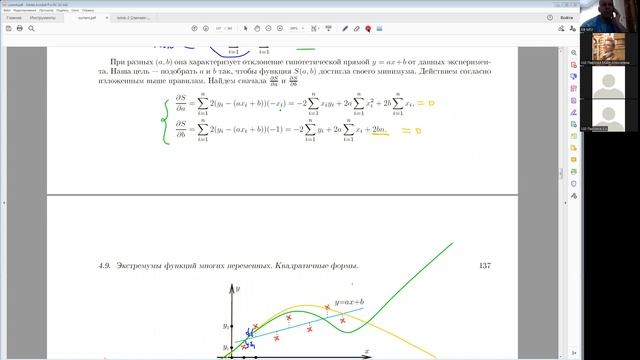Select the eraser tool
640x360 pixels.
[356, 29]
